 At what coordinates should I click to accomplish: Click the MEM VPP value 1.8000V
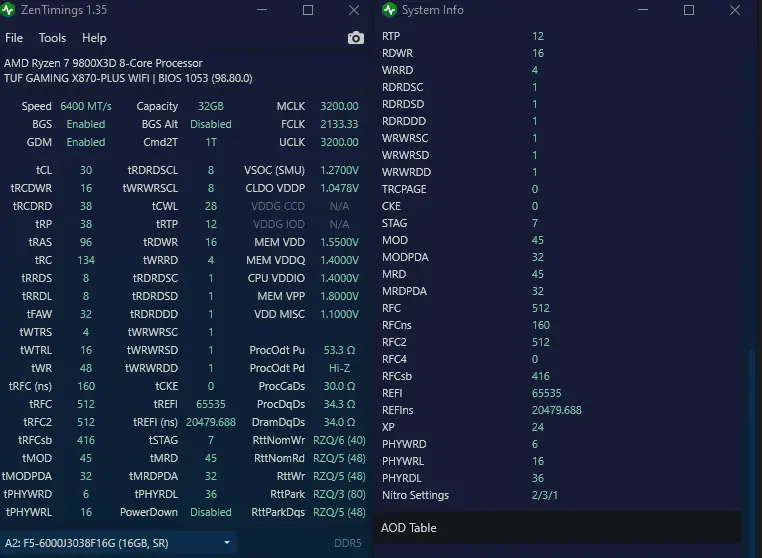tap(339, 296)
